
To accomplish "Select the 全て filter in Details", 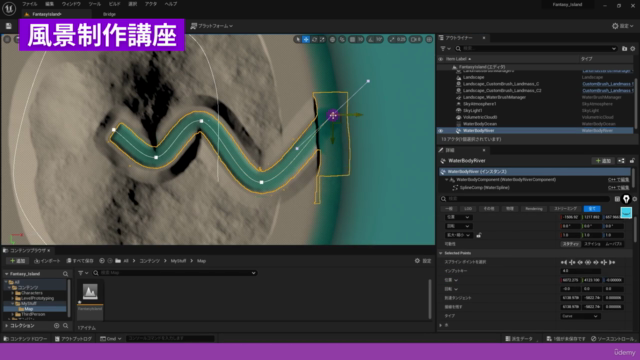I will pos(592,209).
